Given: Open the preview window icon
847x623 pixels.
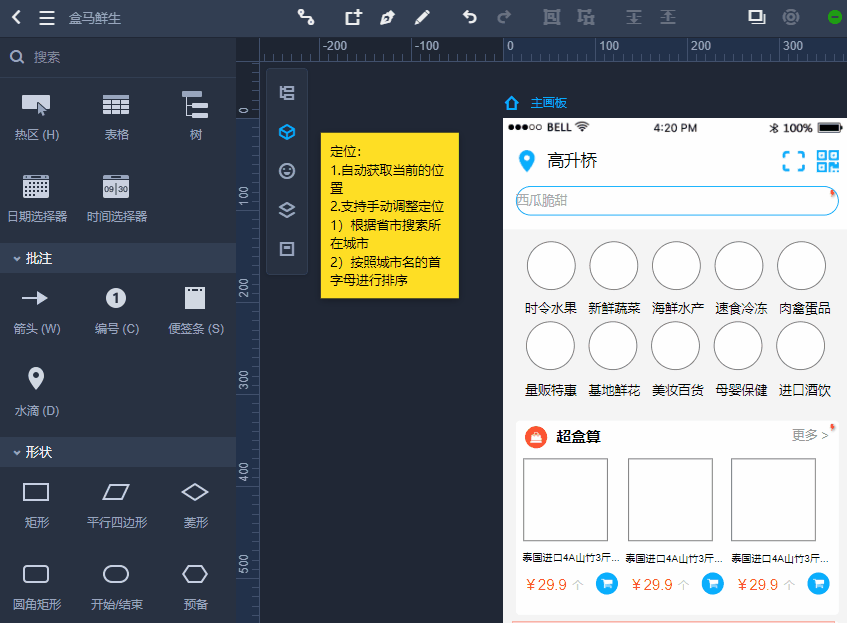Looking at the screenshot, I should coord(756,17).
